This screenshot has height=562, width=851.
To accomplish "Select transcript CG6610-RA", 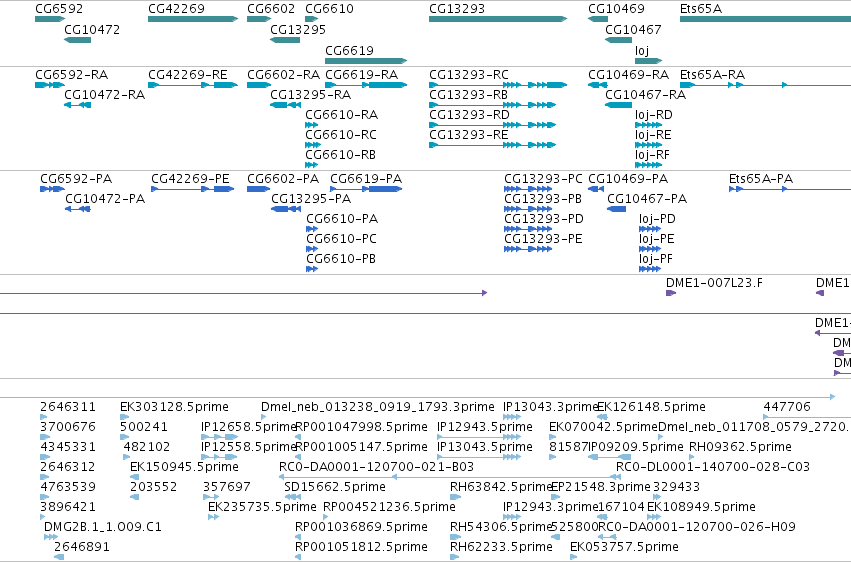I will coord(341,114).
